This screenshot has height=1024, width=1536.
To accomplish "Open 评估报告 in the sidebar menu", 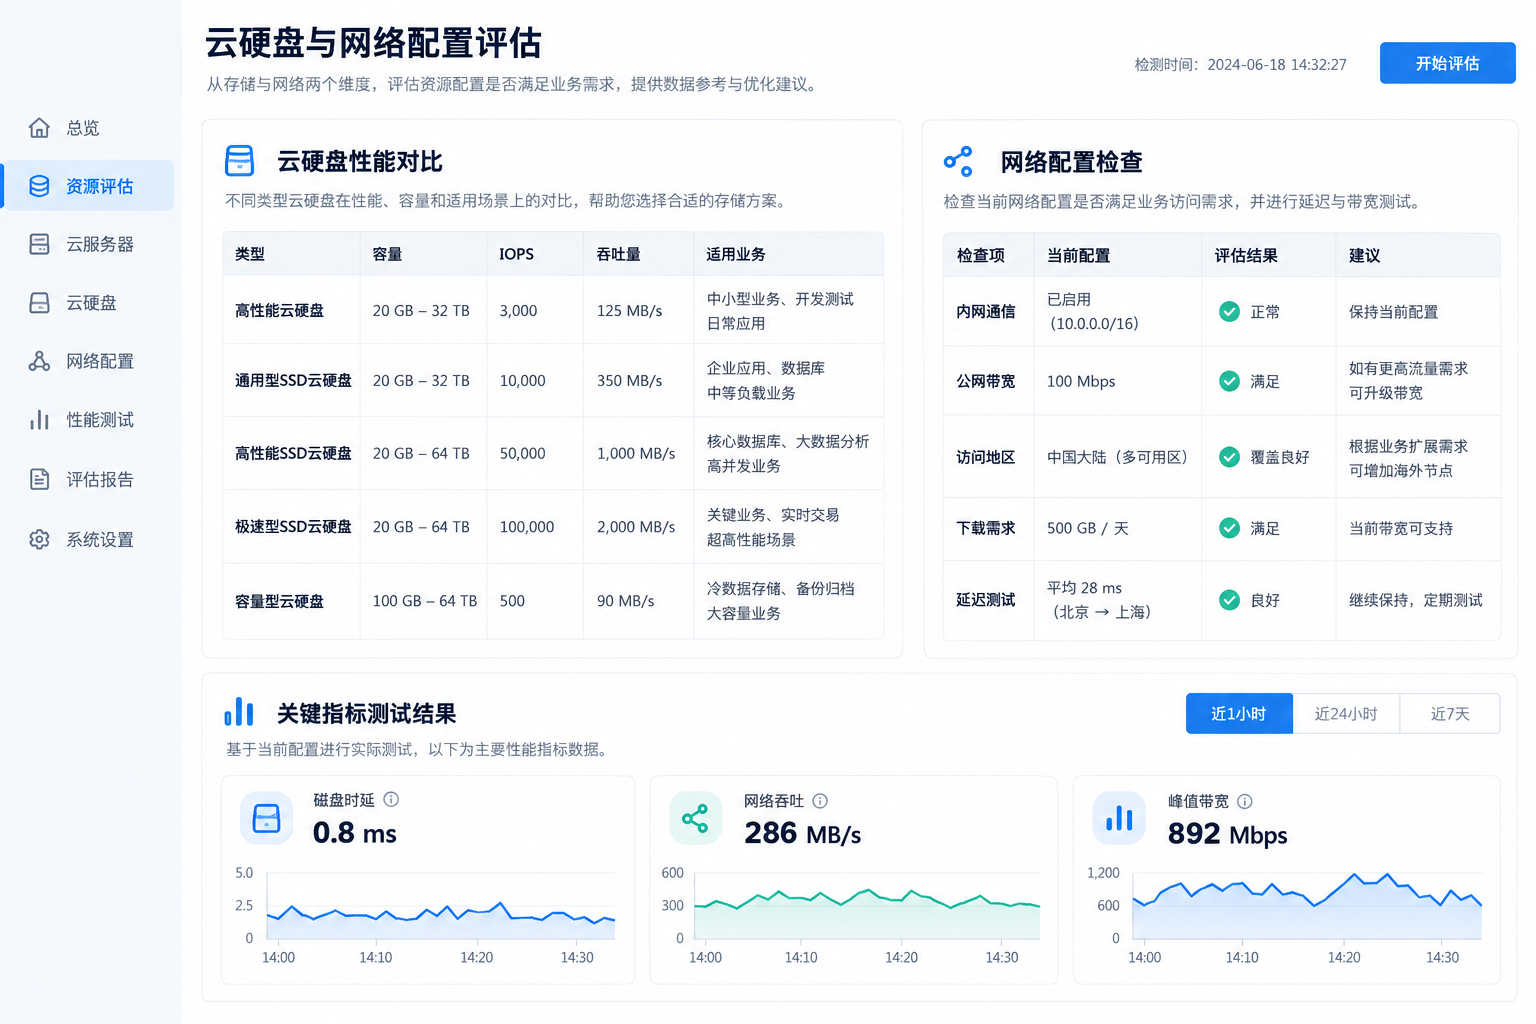I will click(88, 479).
